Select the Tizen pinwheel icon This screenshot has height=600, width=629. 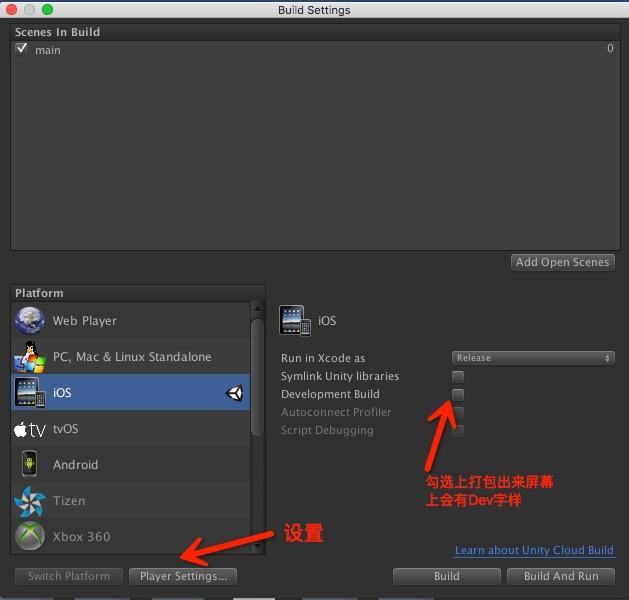coord(29,501)
